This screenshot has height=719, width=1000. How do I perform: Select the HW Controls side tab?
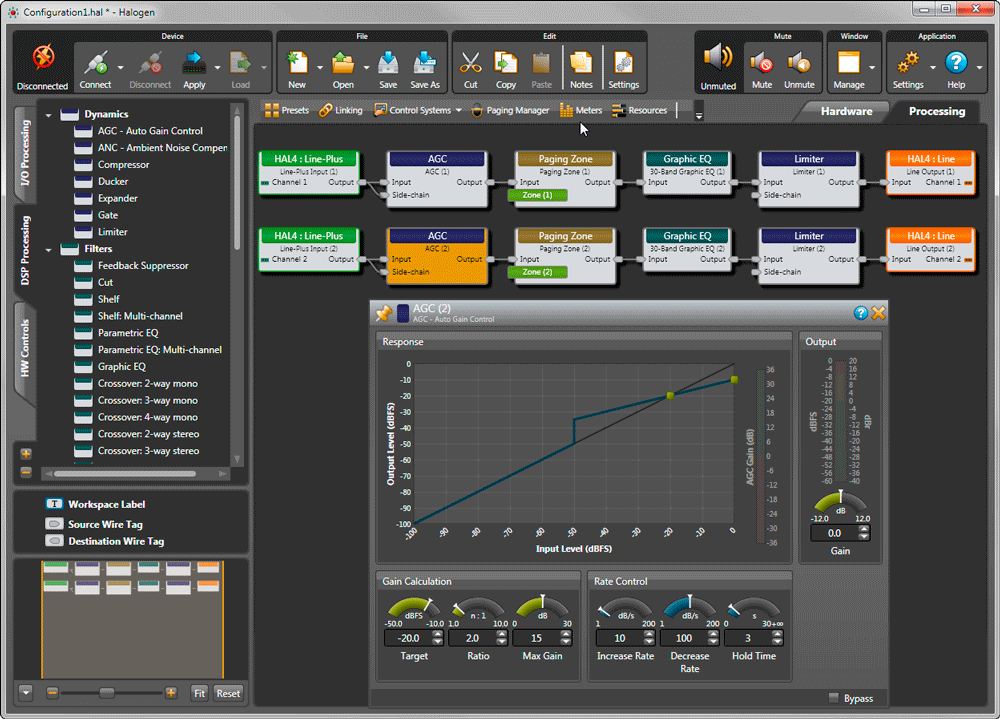pos(26,348)
